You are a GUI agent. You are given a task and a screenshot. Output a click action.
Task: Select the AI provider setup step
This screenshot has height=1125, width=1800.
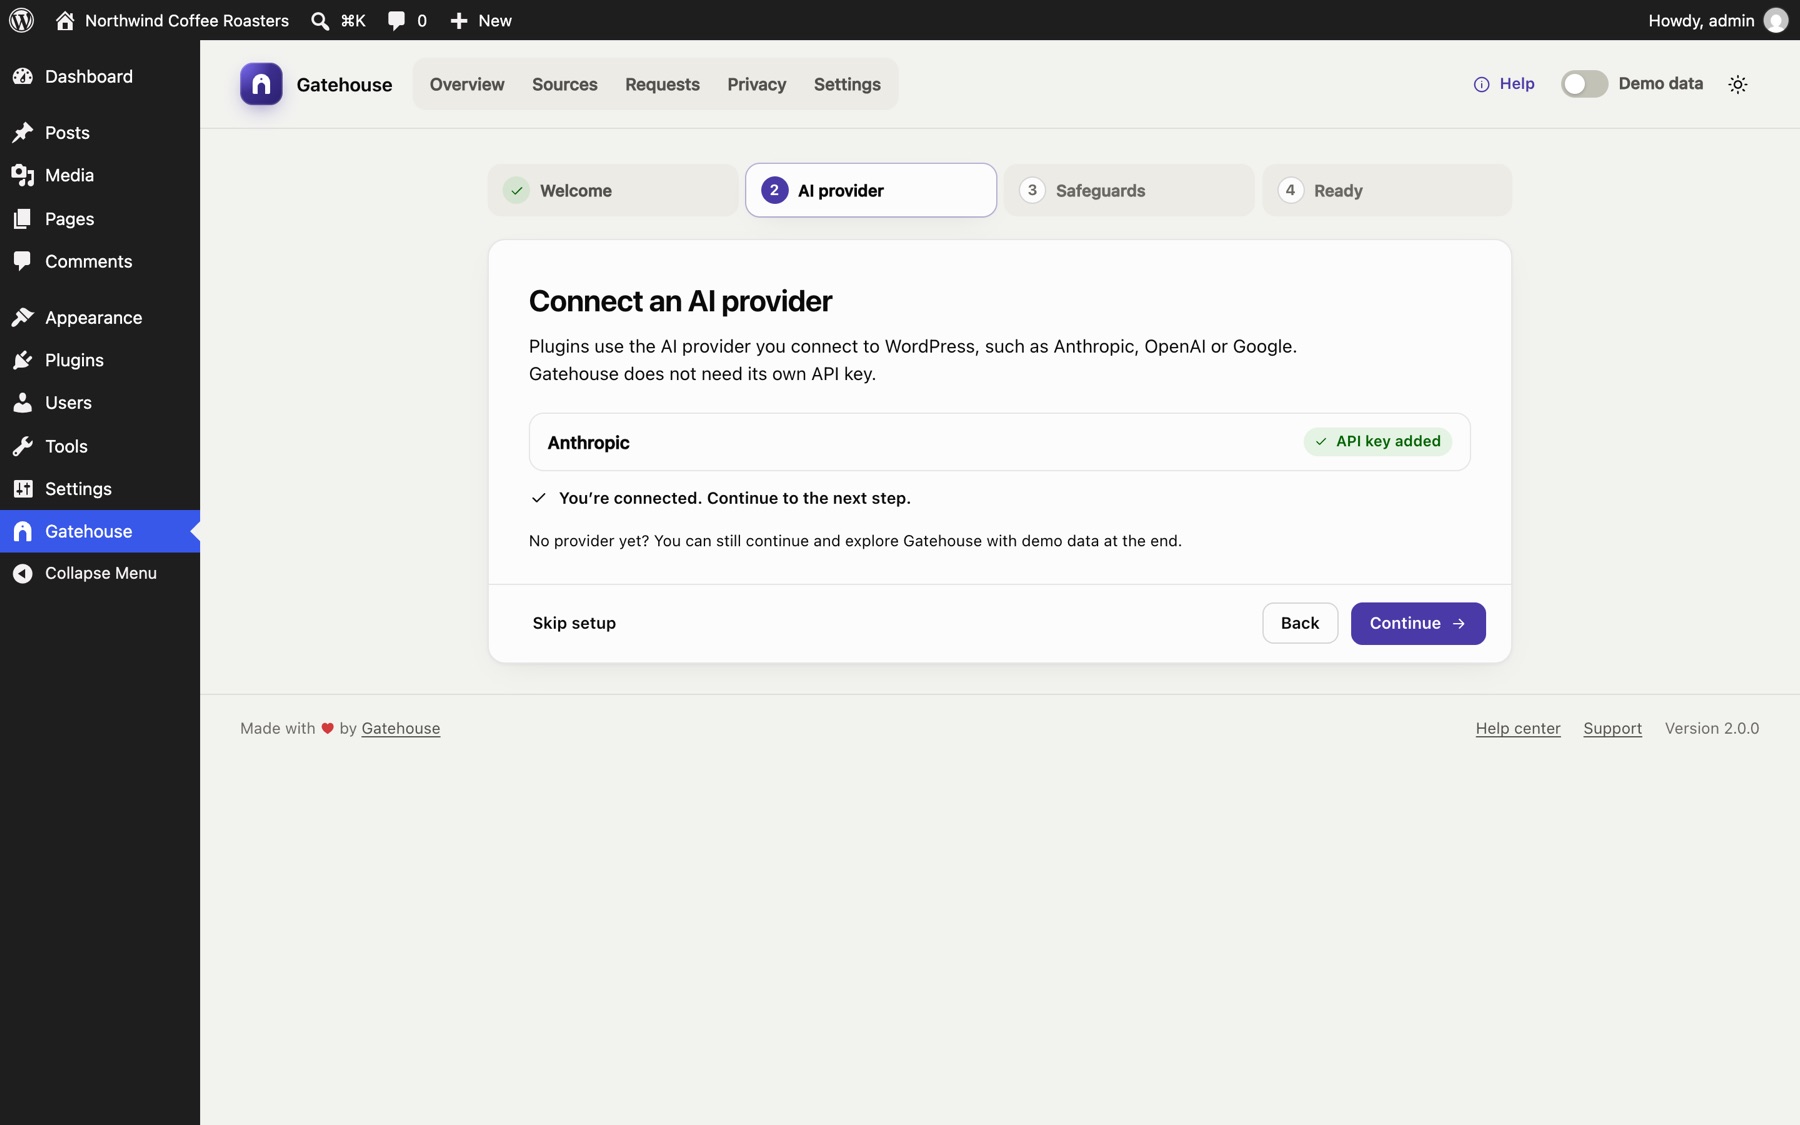point(871,190)
